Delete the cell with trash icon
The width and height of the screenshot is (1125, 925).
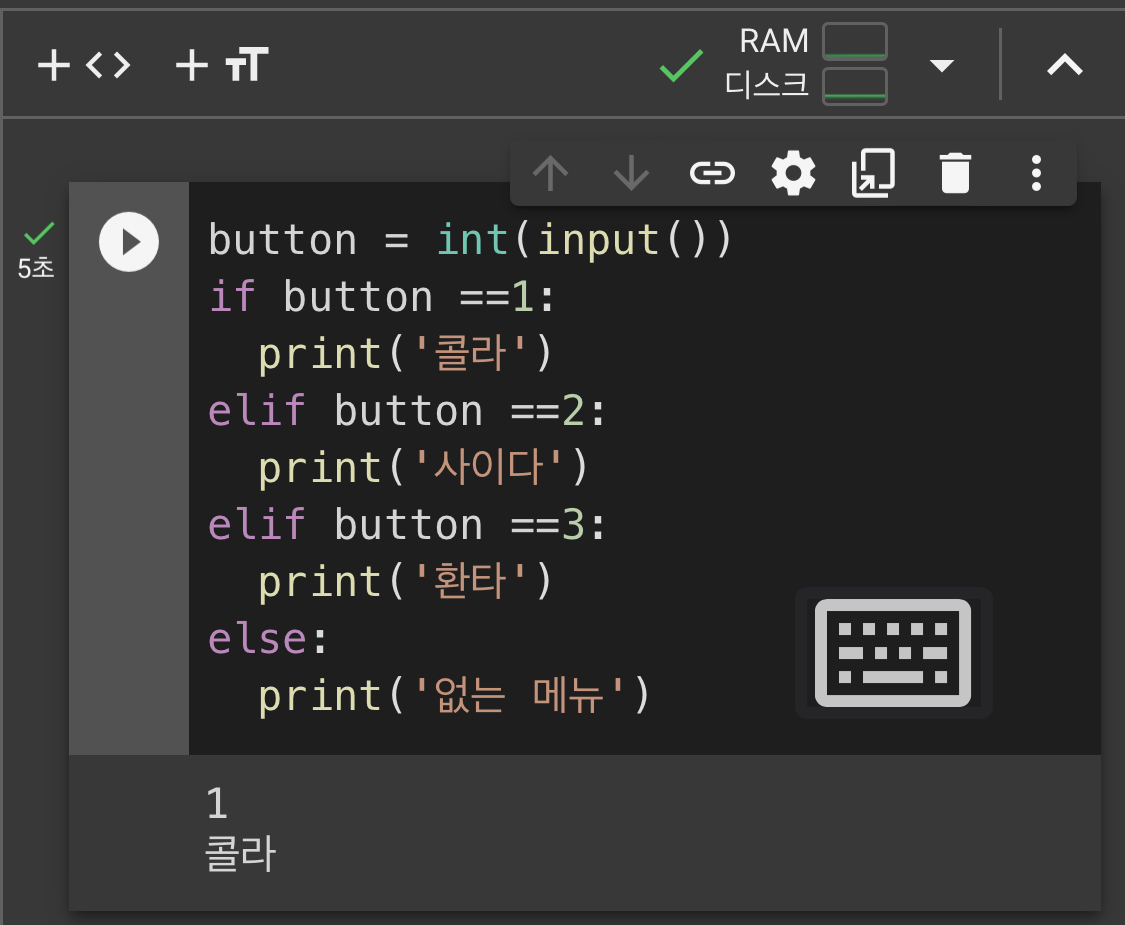pyautogui.click(x=955, y=173)
